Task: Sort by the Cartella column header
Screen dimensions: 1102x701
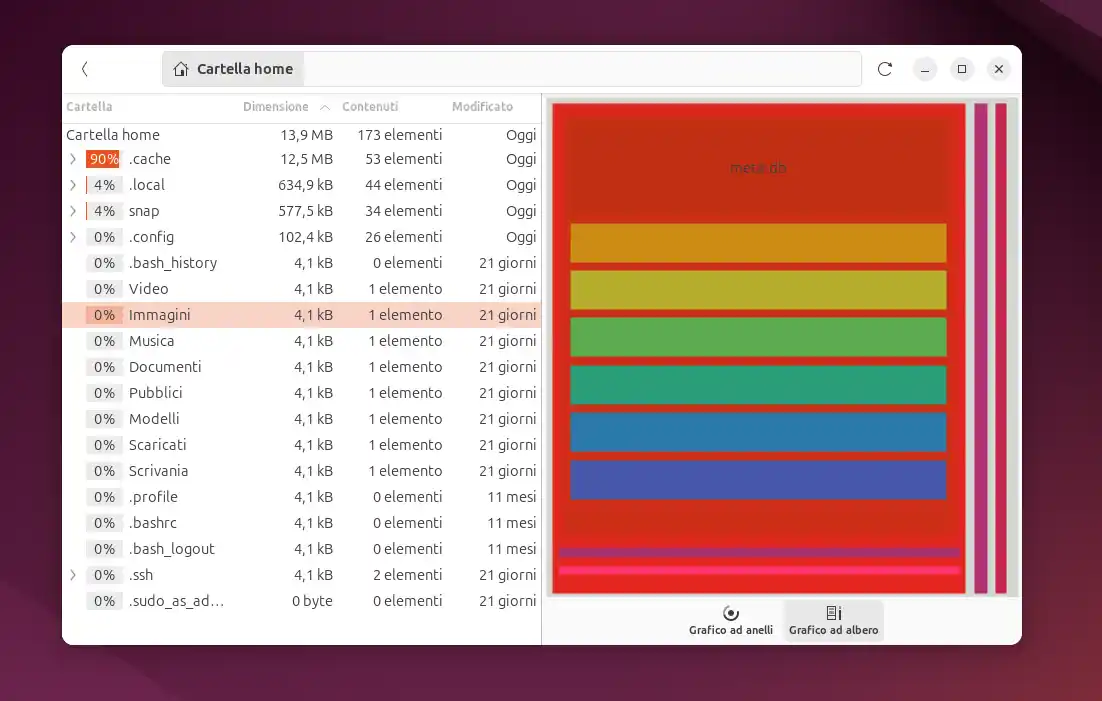Action: (x=89, y=107)
